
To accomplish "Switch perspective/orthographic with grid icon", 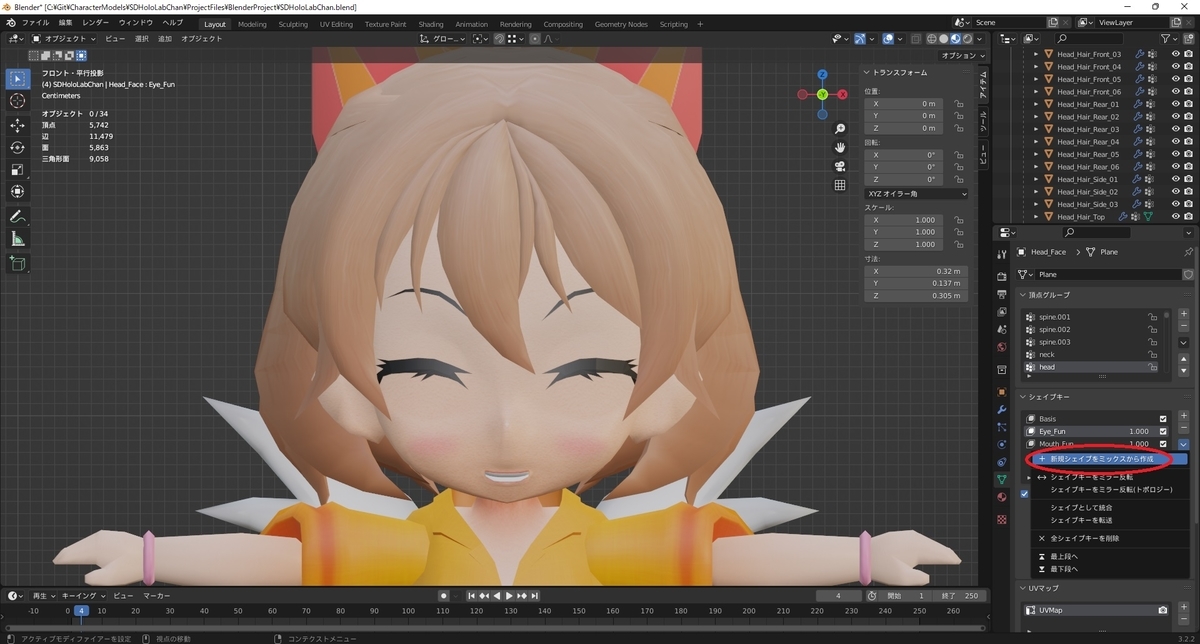I will [x=840, y=185].
